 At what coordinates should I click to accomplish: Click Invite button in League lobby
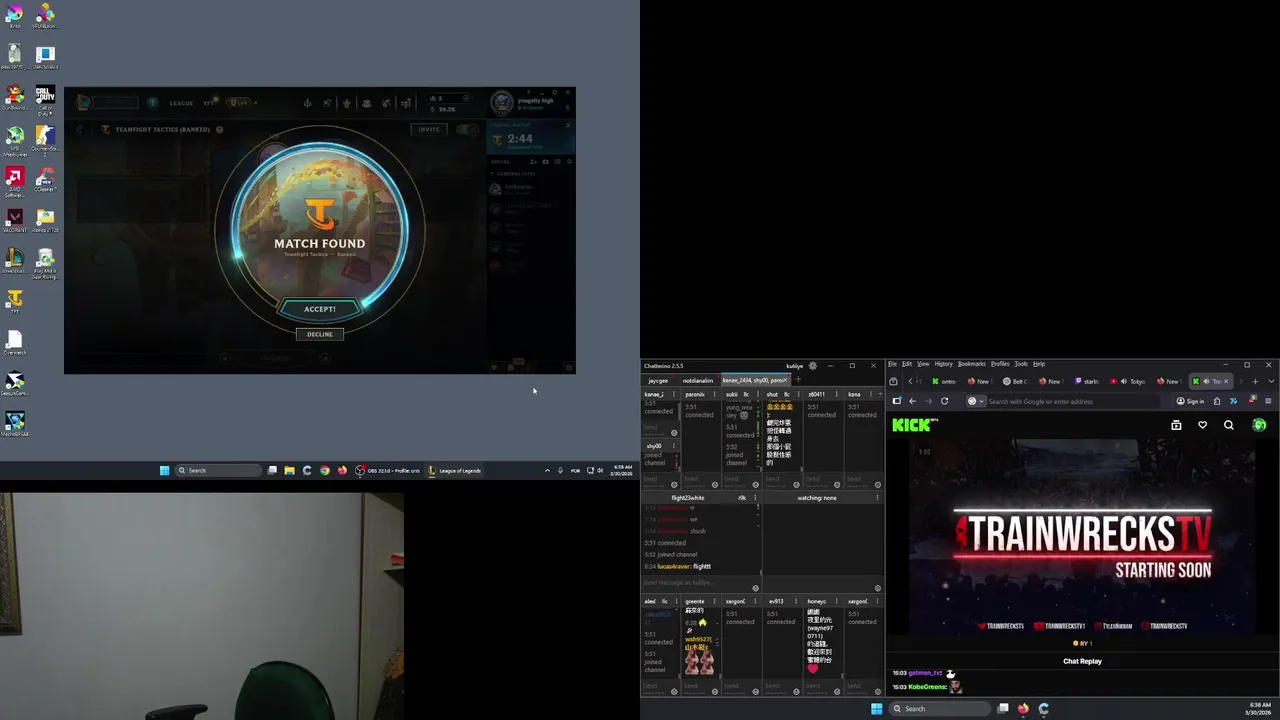click(x=429, y=129)
